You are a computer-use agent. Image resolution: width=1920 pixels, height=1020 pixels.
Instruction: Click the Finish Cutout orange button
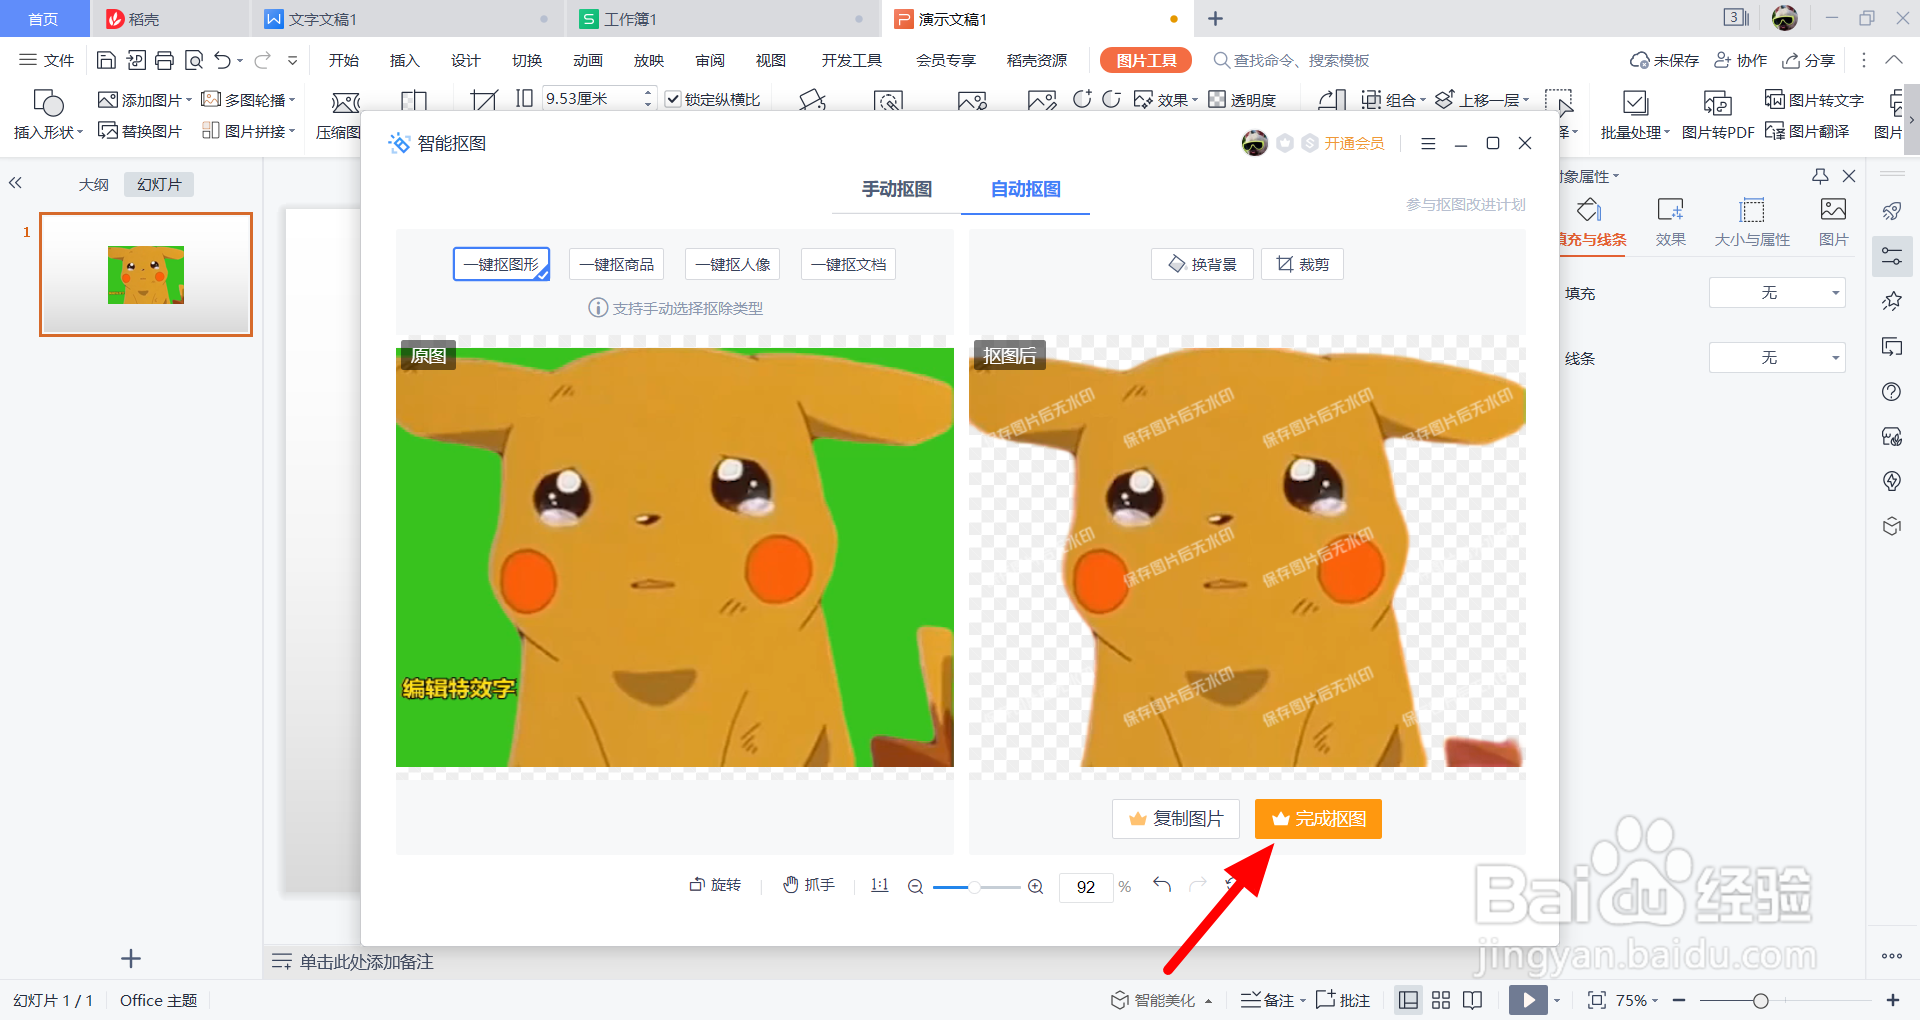coord(1318,819)
